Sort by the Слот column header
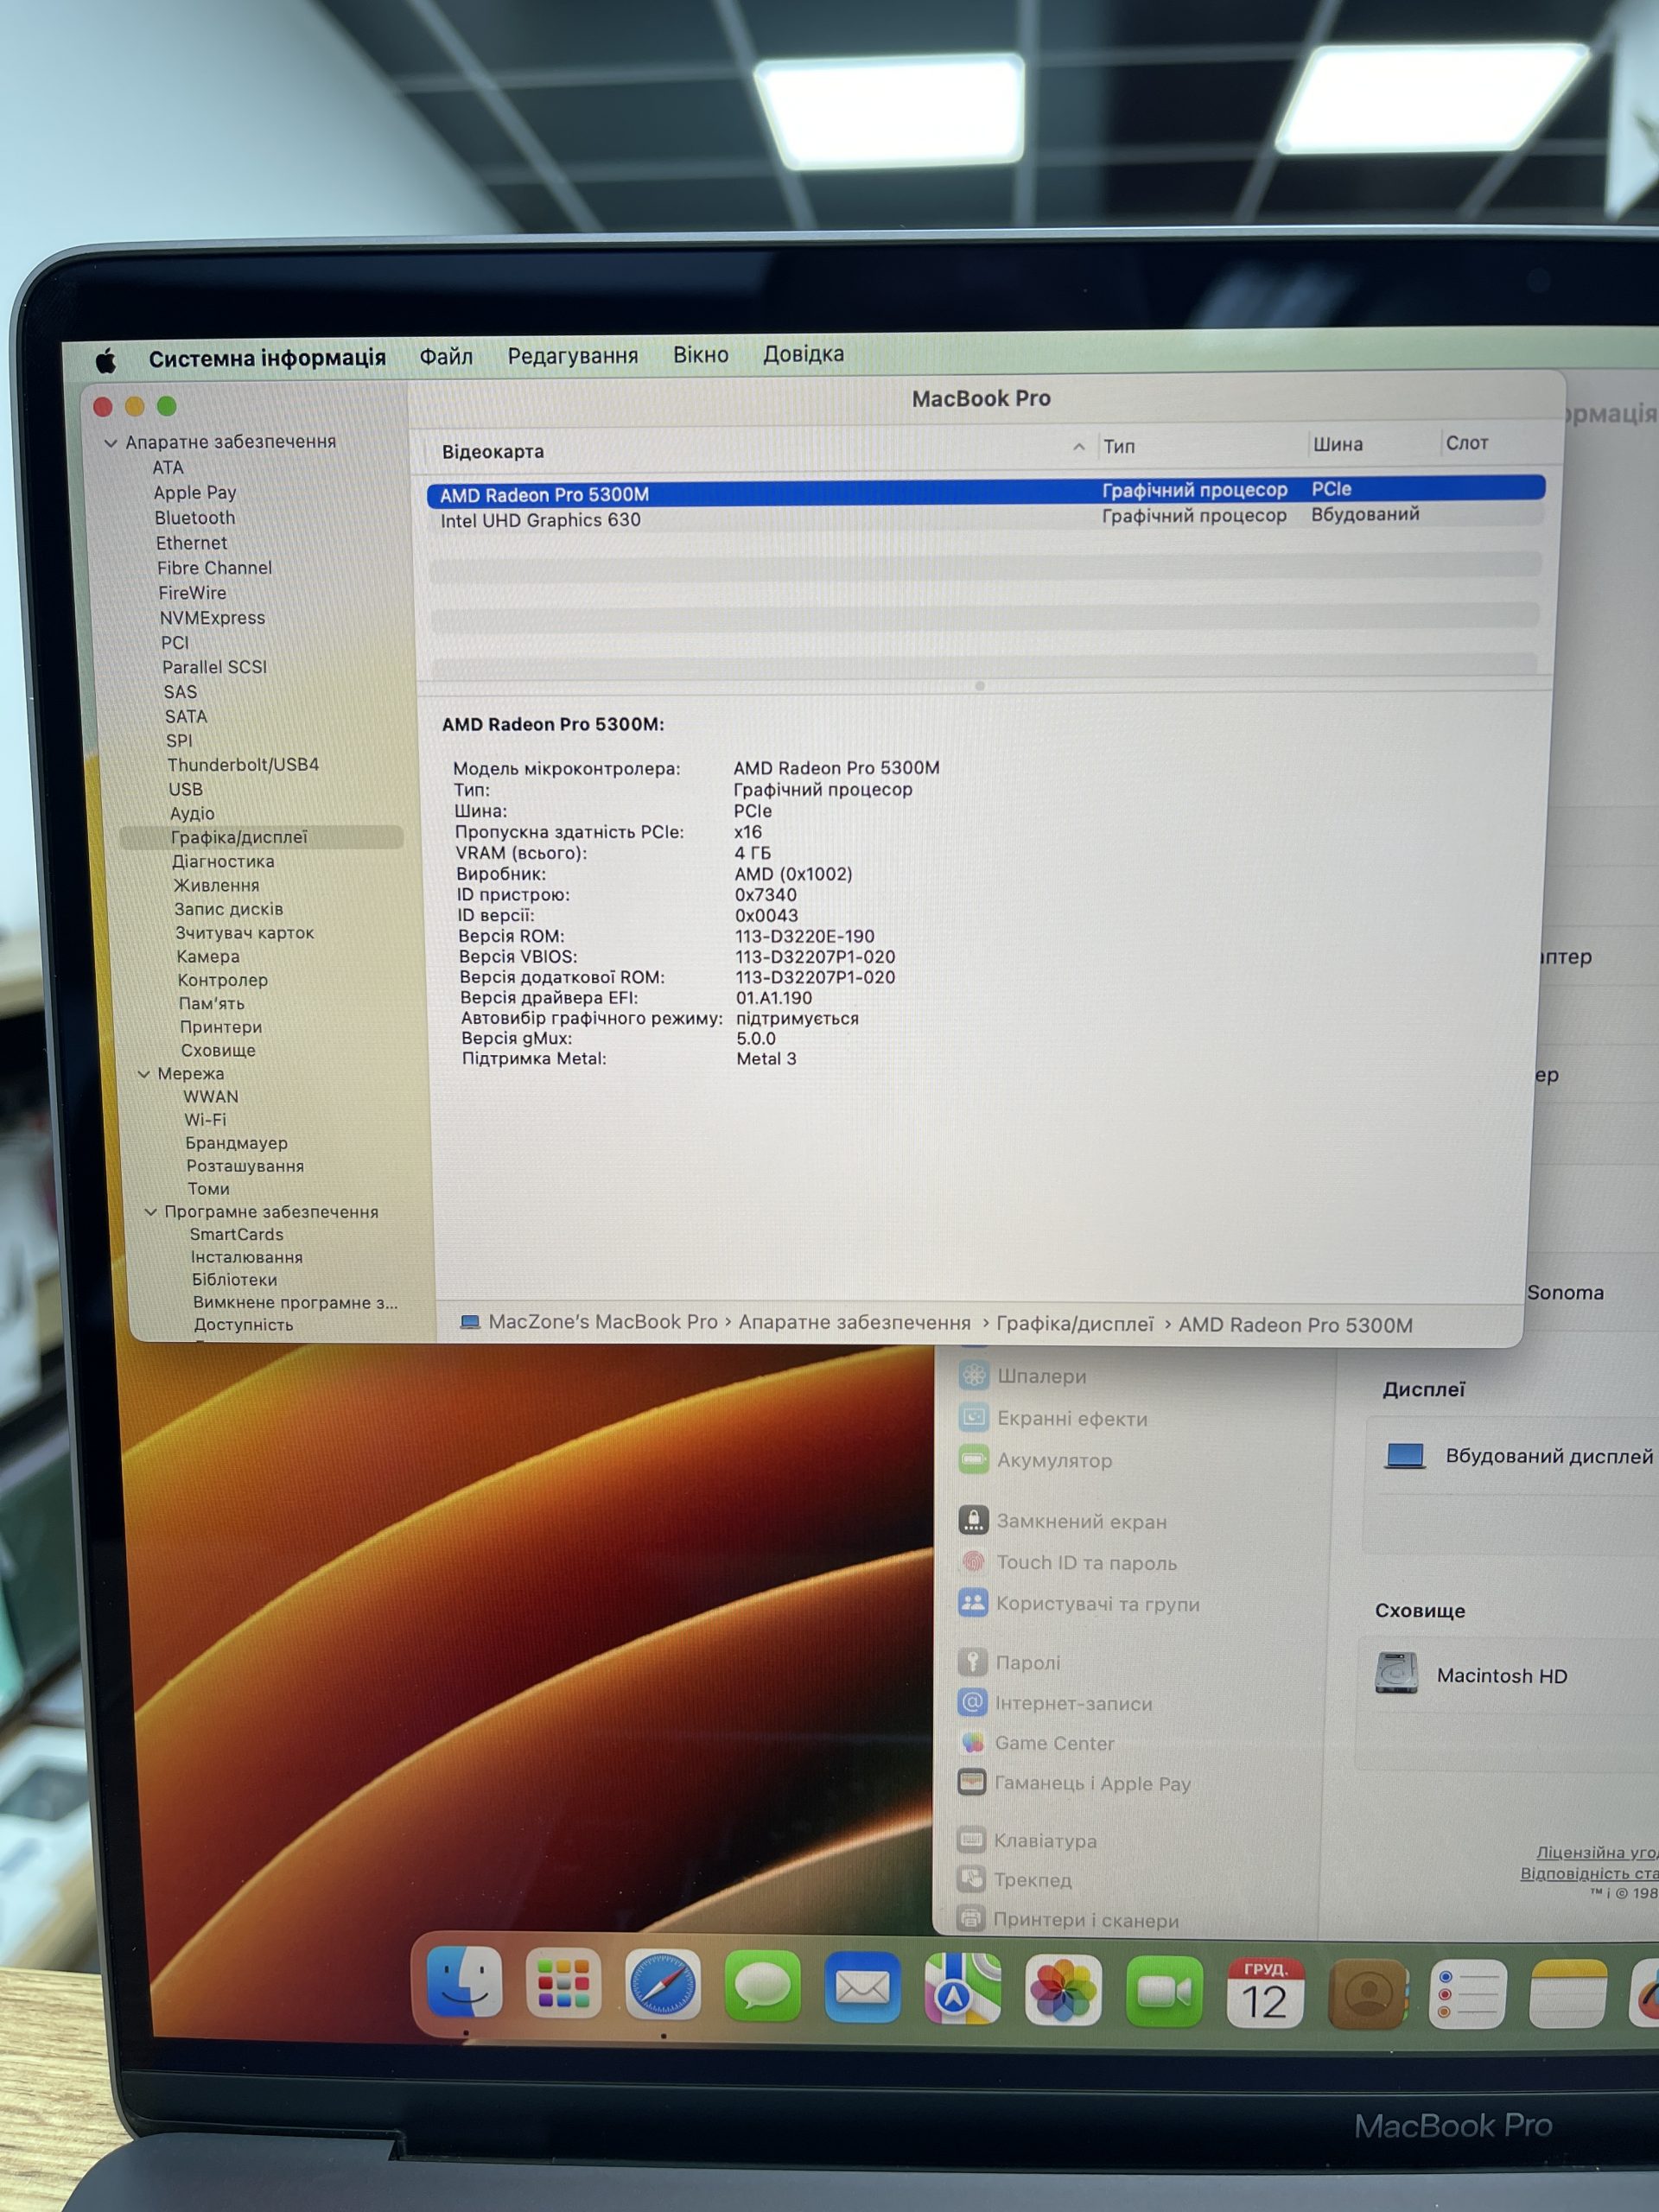1659x2212 pixels. (x=1467, y=443)
